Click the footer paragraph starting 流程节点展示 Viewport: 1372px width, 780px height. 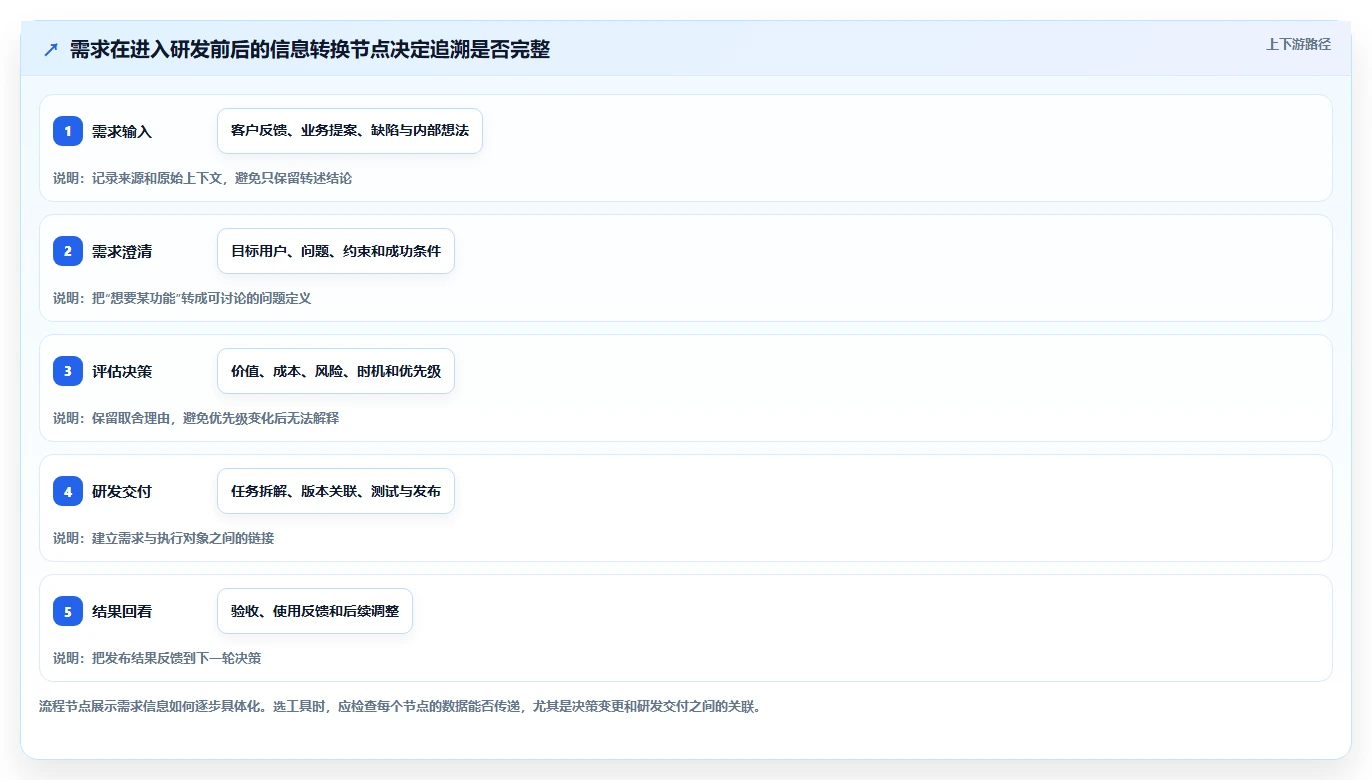pyautogui.click(x=400, y=706)
